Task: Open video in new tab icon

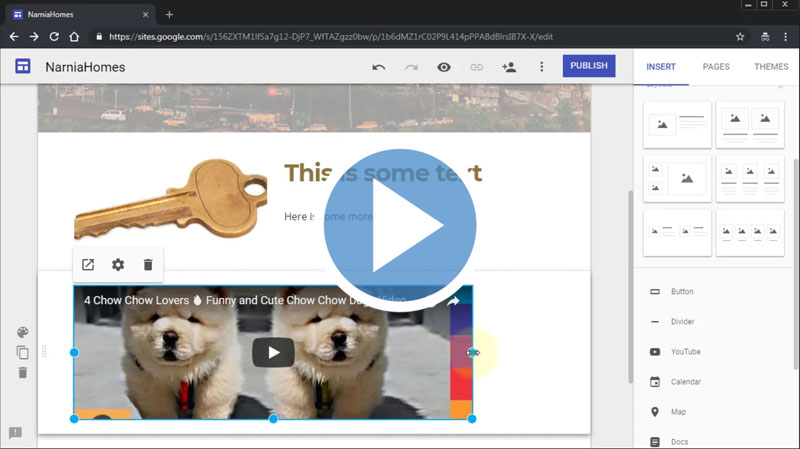Action: [x=88, y=265]
